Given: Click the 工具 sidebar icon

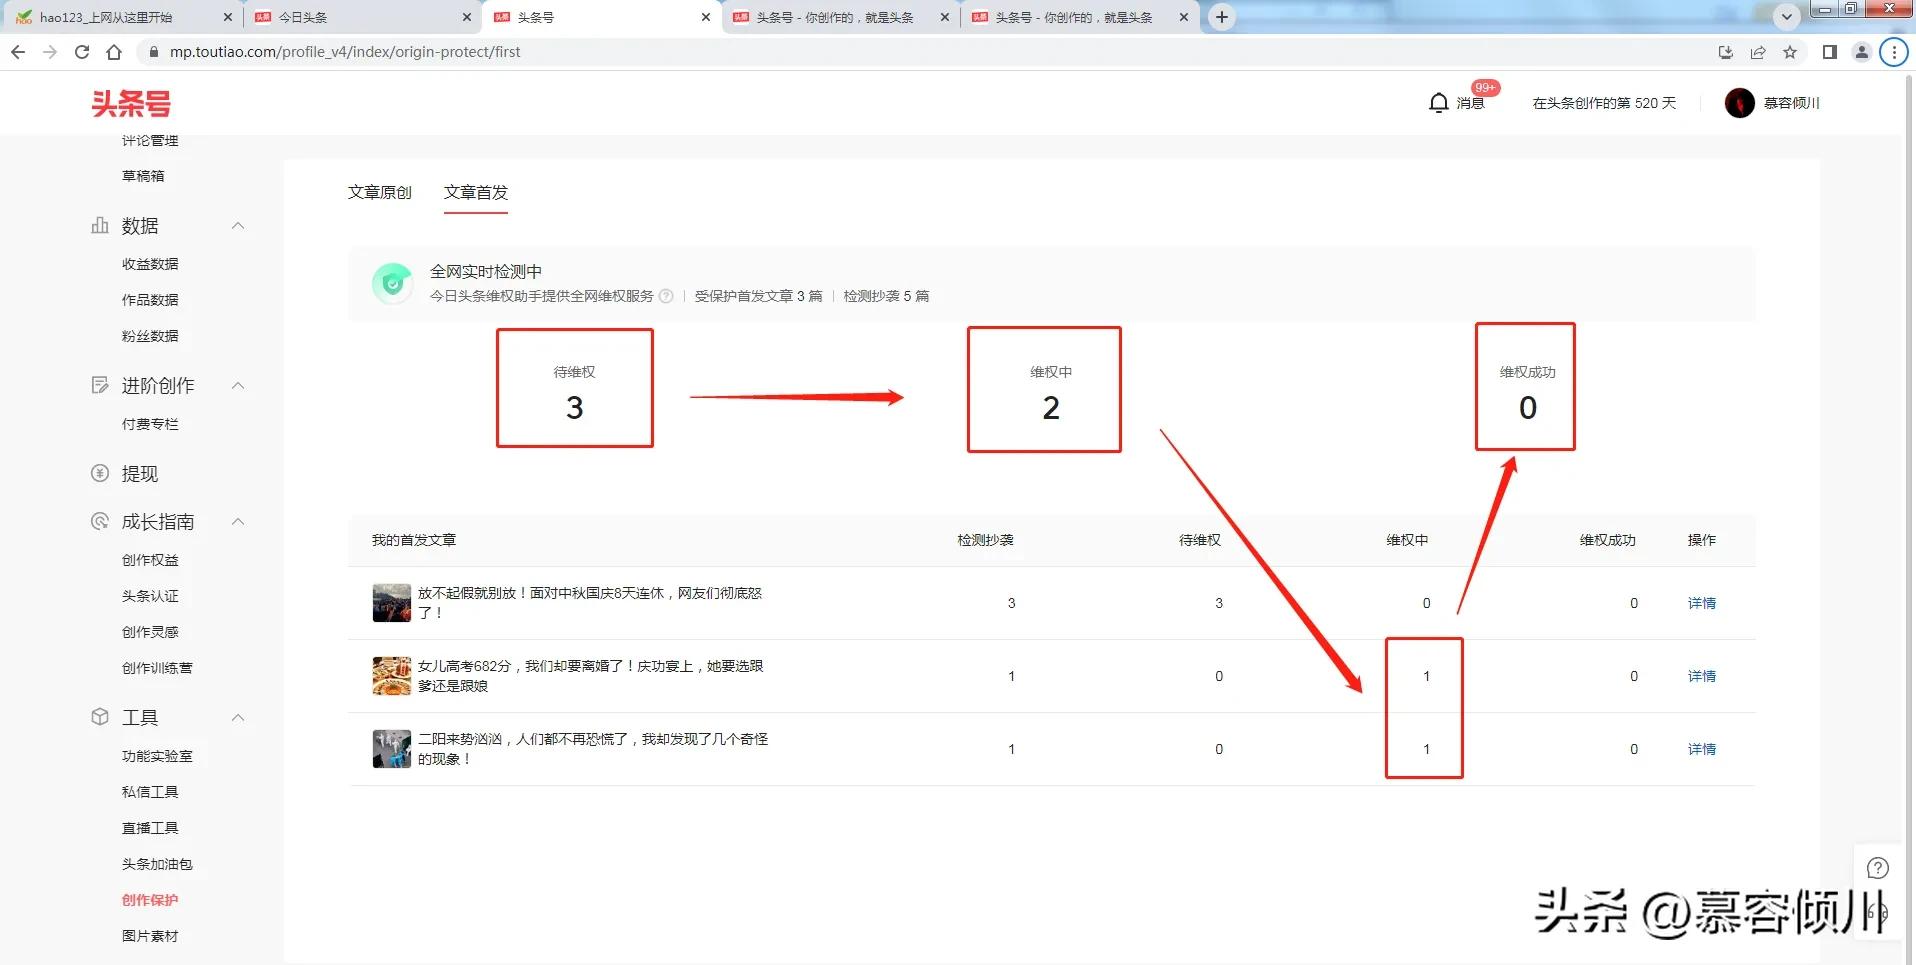Looking at the screenshot, I should click(x=99, y=716).
